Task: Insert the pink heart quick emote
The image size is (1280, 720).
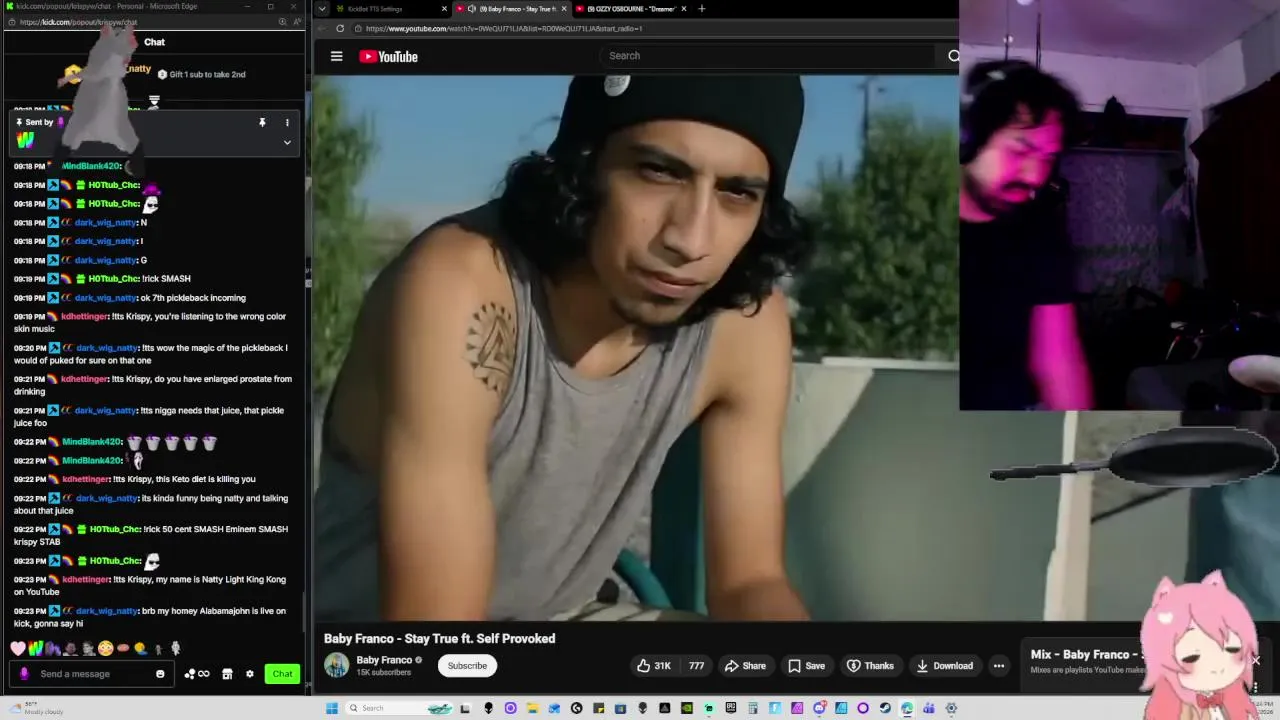Action: coord(18,649)
